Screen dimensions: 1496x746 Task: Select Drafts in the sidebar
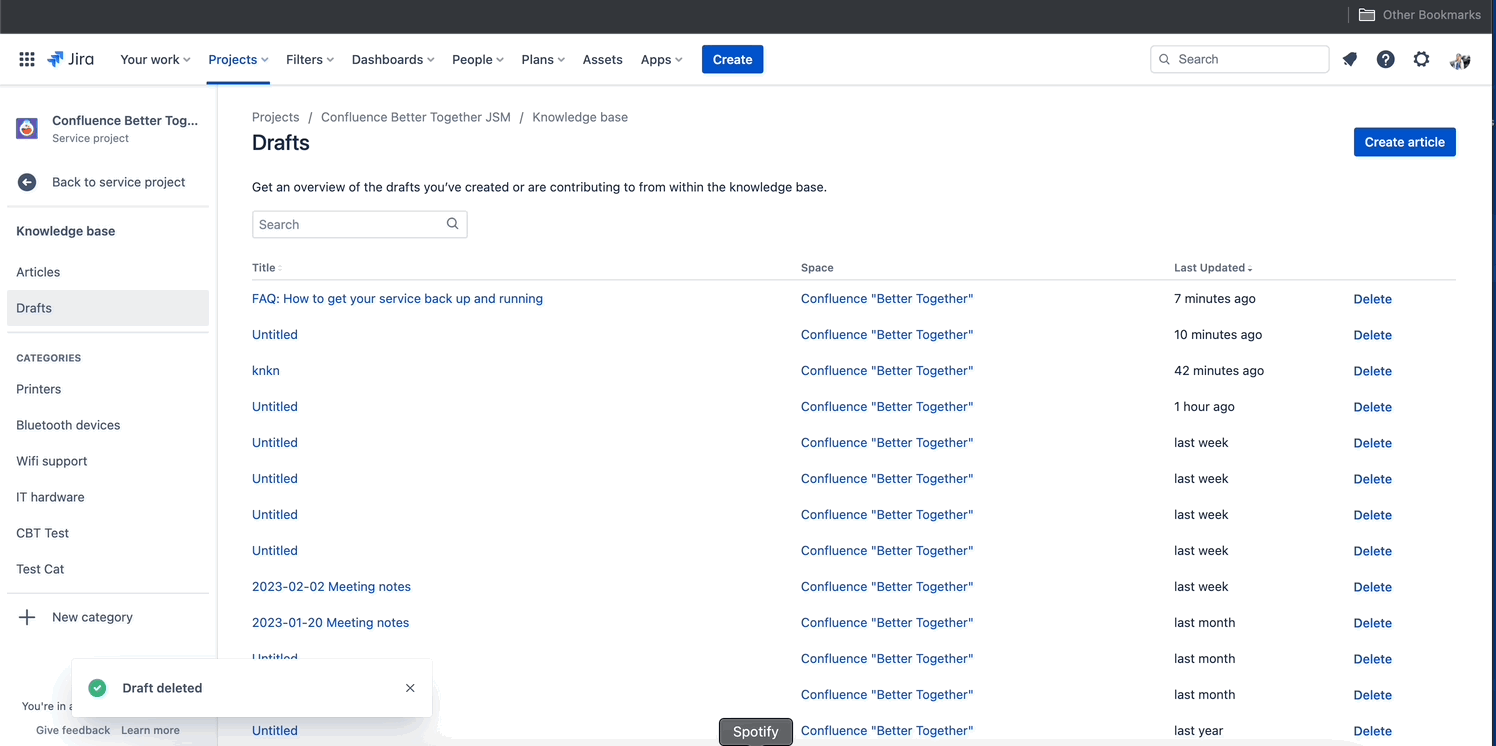[x=108, y=308]
